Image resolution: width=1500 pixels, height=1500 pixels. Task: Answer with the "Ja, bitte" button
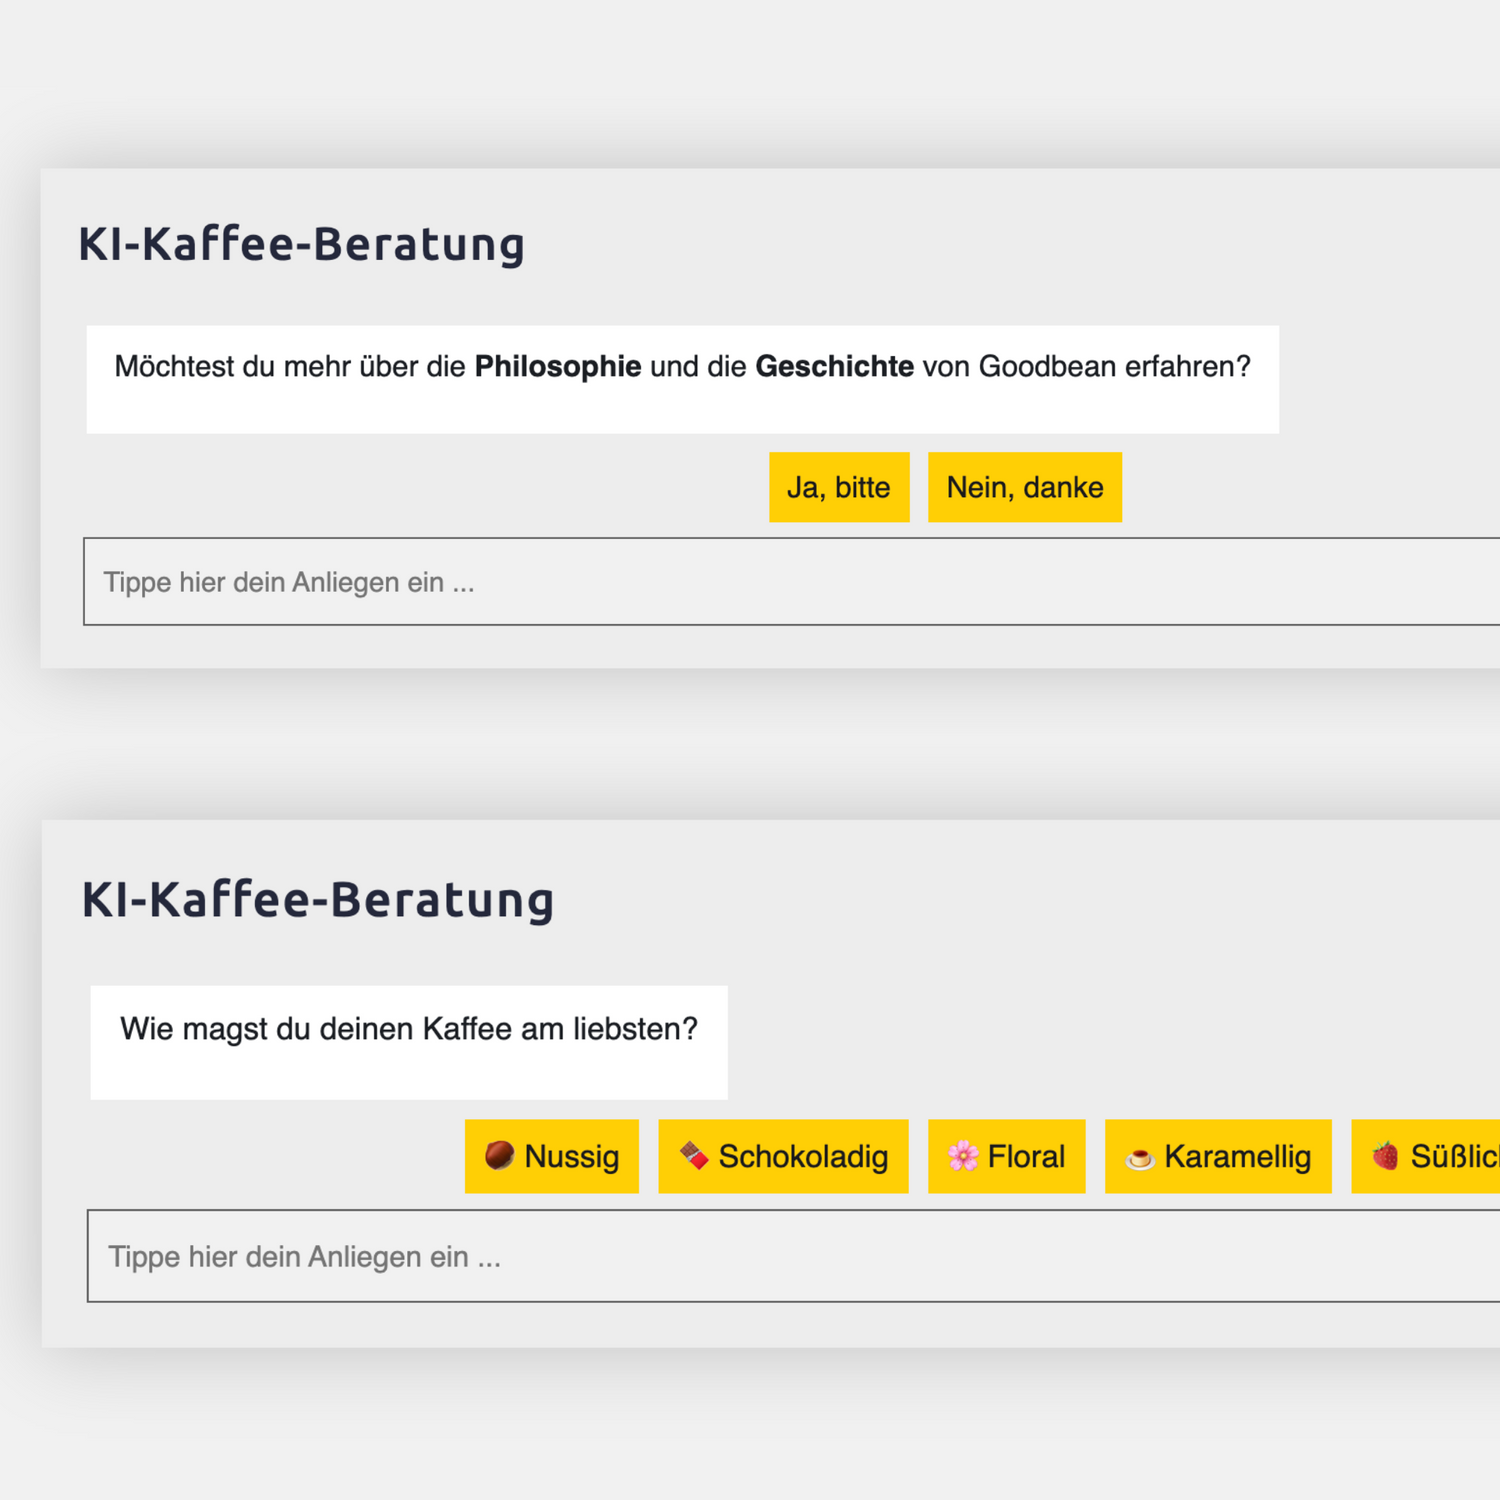pyautogui.click(x=839, y=487)
